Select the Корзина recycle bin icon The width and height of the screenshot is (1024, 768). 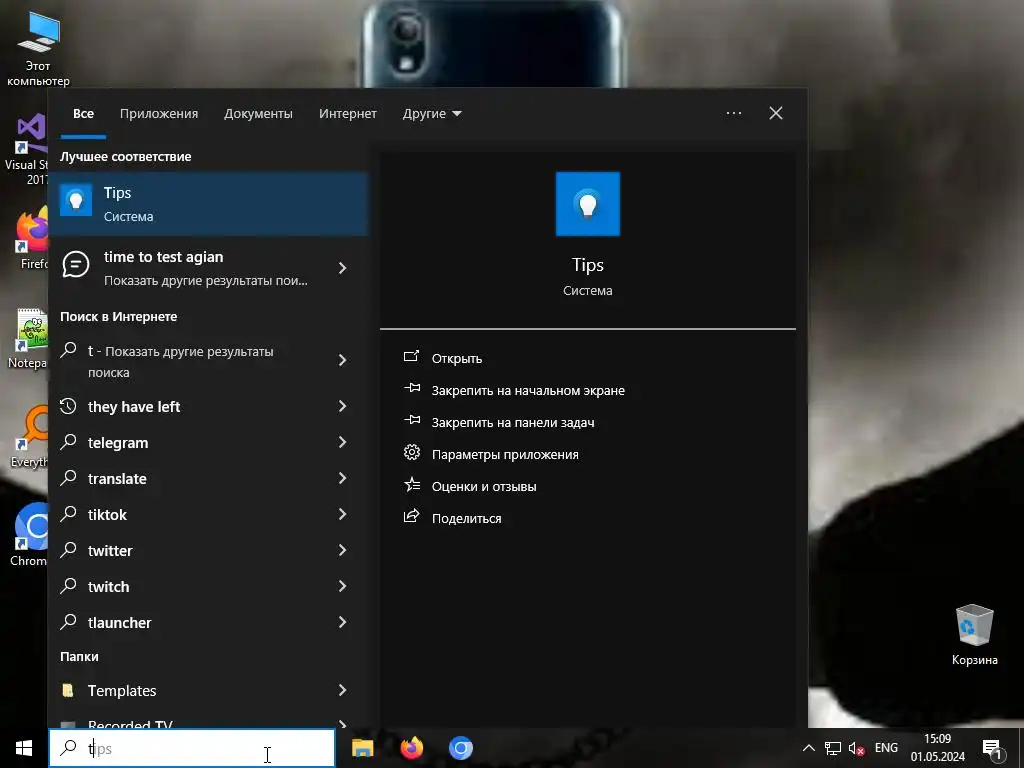pos(974,635)
